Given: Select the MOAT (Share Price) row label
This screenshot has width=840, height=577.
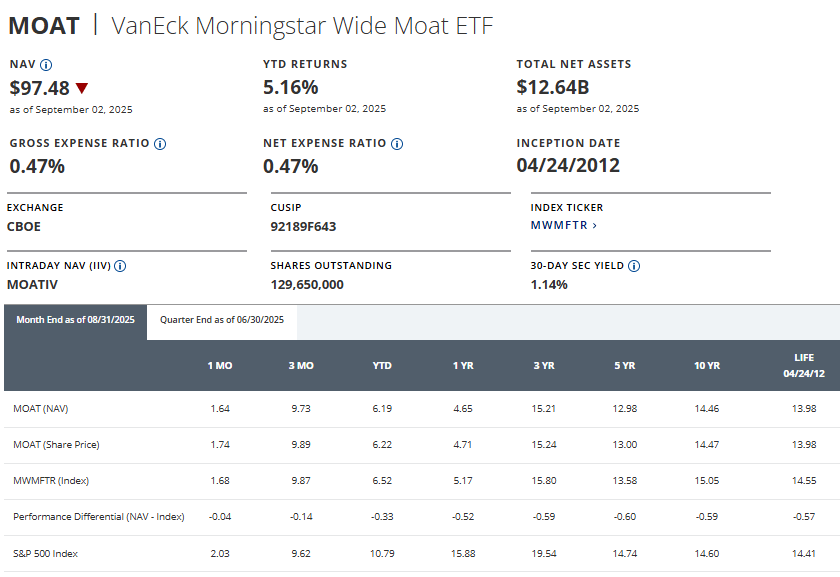Looking at the screenshot, I should pyautogui.click(x=56, y=444).
